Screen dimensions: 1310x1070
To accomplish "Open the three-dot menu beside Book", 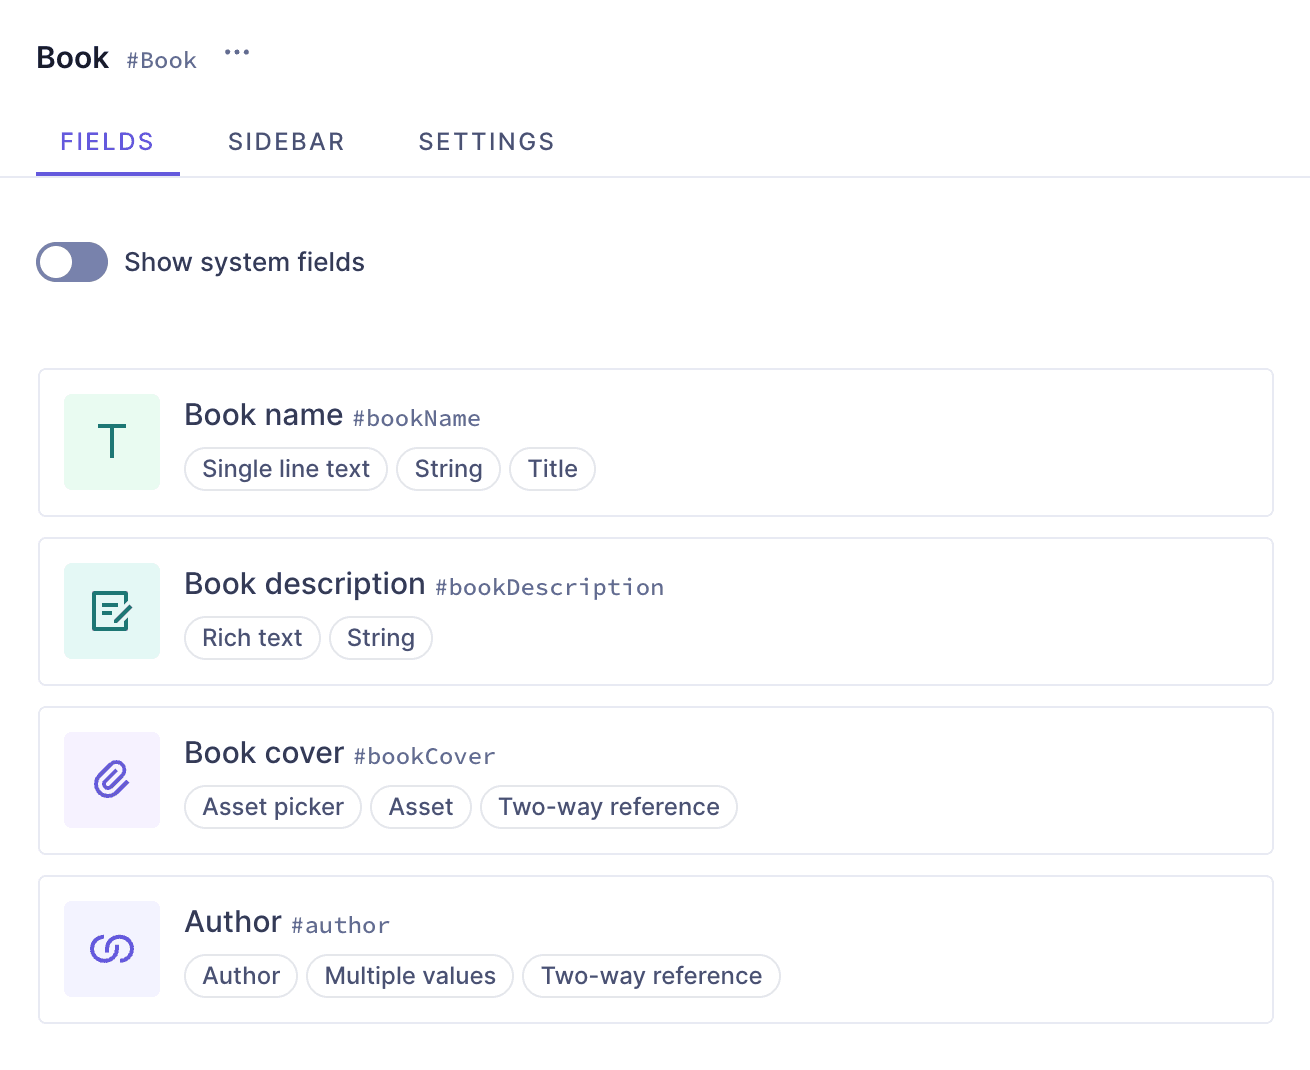I will click(237, 53).
